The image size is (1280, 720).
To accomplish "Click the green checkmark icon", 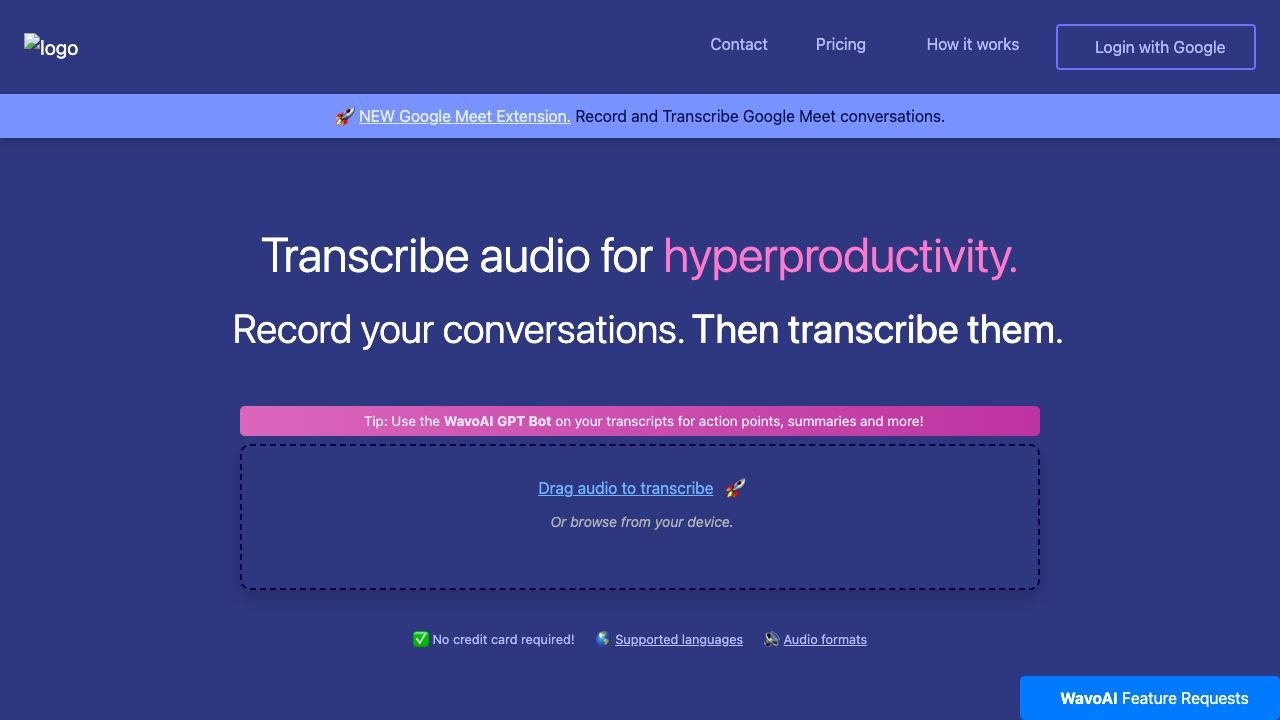I will tap(421, 639).
